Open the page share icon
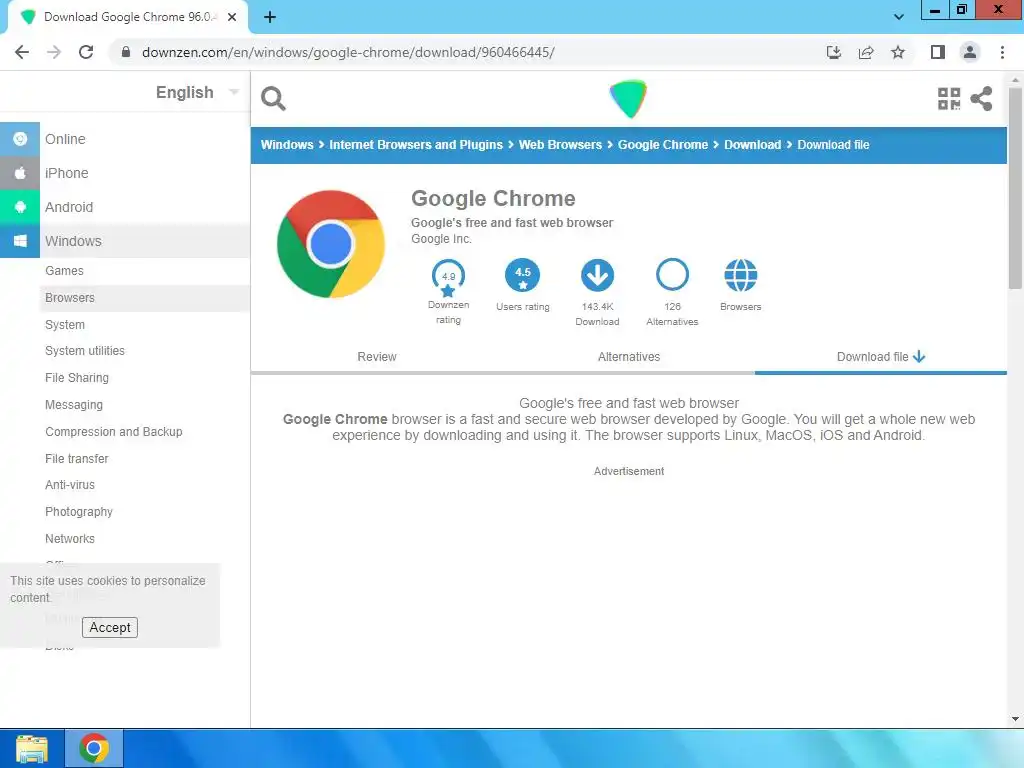This screenshot has height=768, width=1024. pos(981,99)
